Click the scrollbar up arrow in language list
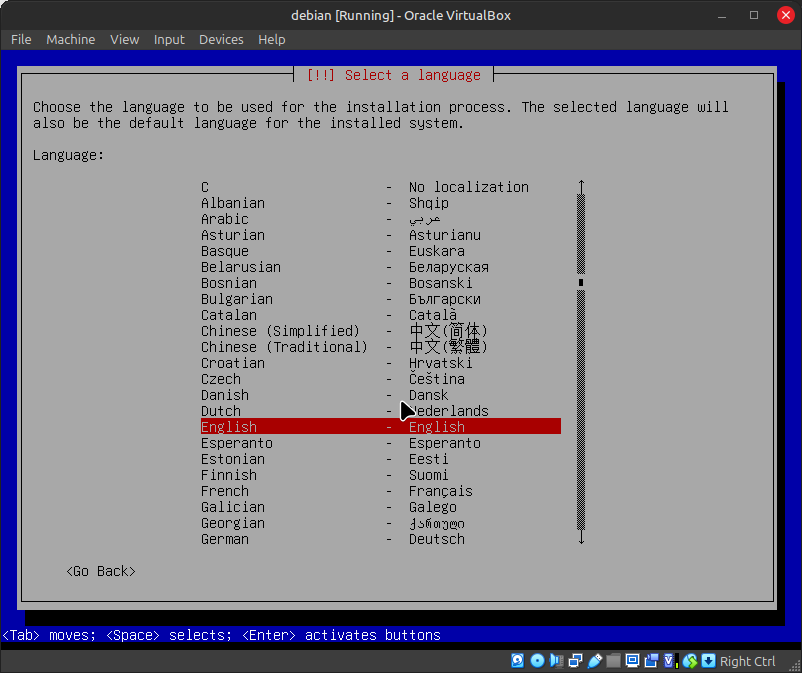The image size is (802, 673). tap(581, 186)
